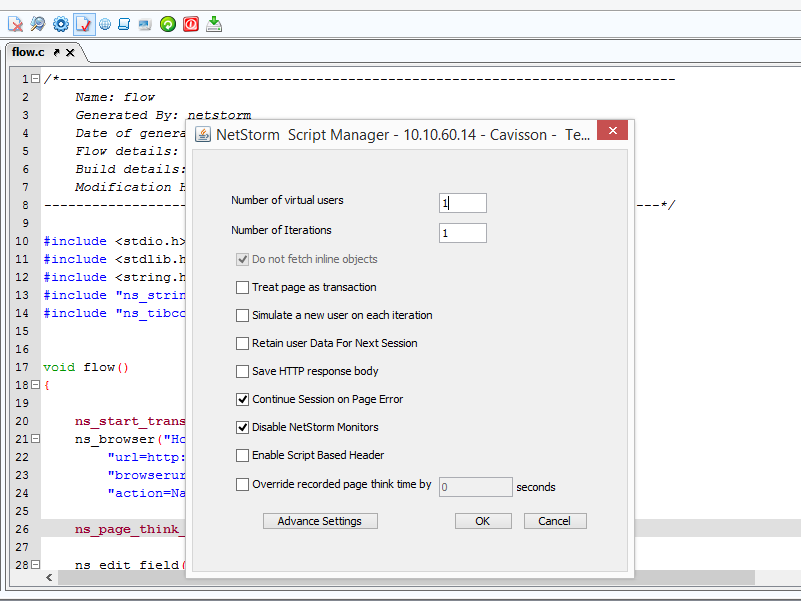Click the NetStorm Script Manager dialog title text
This screenshot has width=801, height=601.
point(403,135)
